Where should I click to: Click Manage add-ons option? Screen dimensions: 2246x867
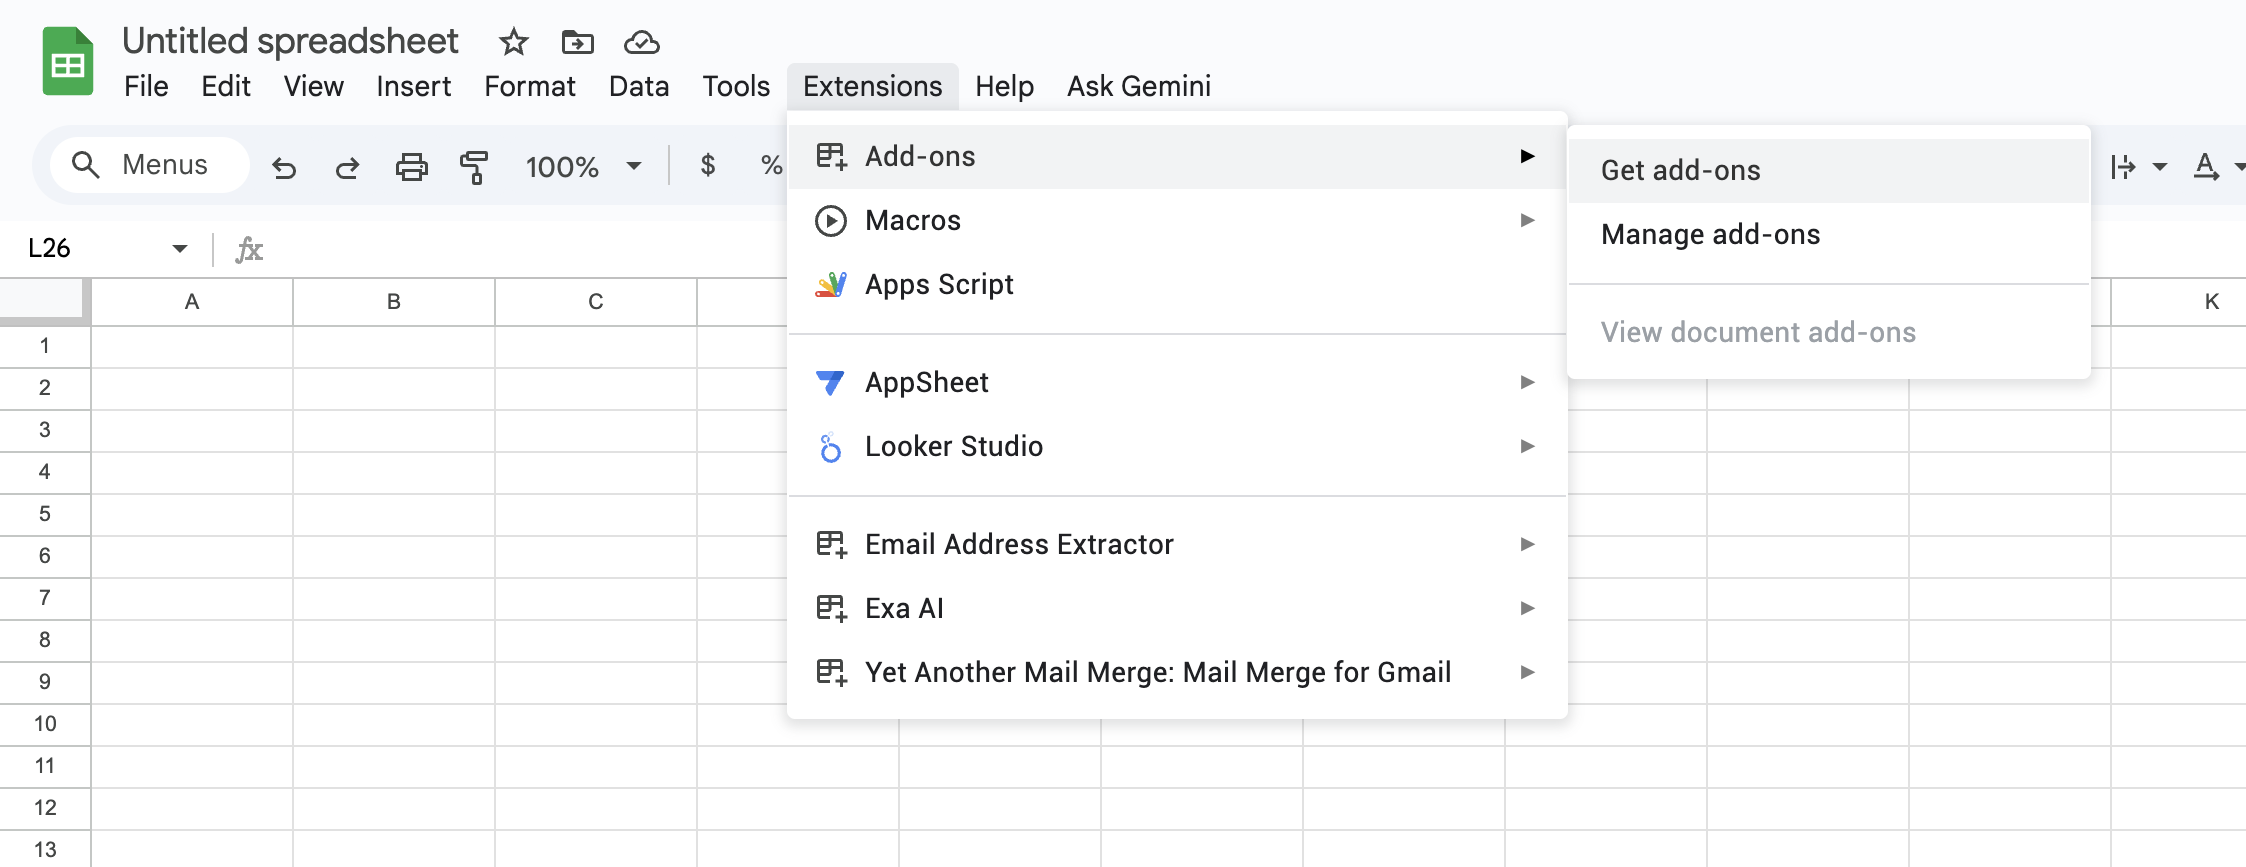pyautogui.click(x=1710, y=234)
